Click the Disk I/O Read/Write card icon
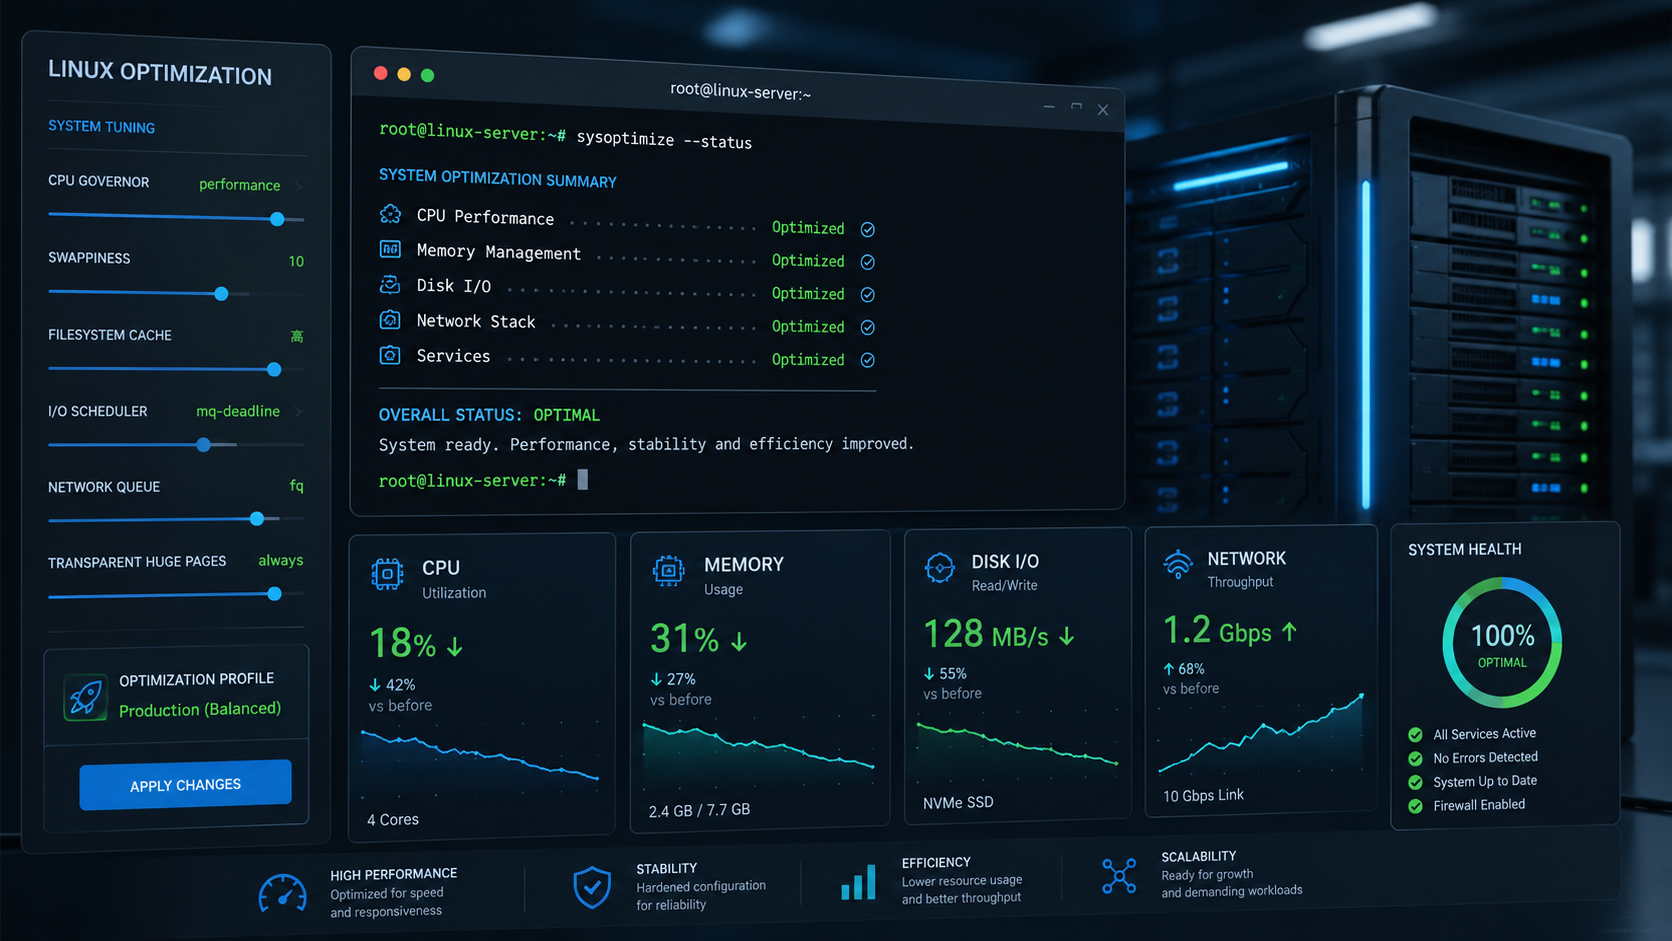The height and width of the screenshot is (941, 1672). tap(939, 567)
